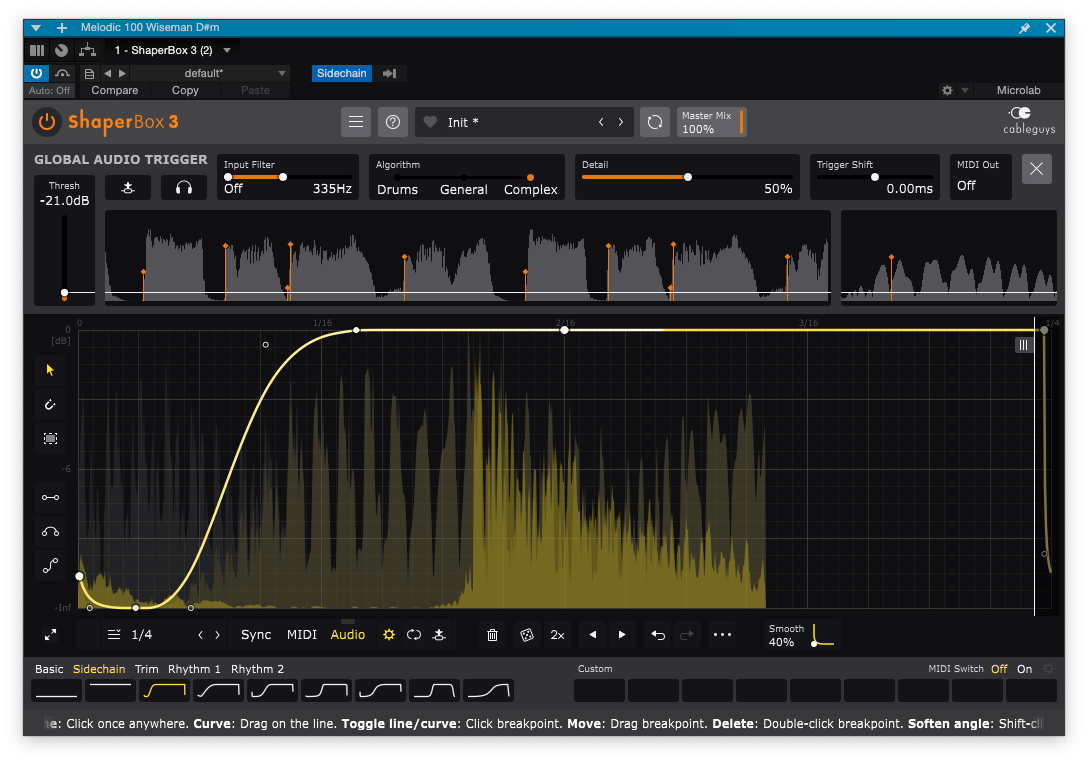Open the three-dot more options menu

(722, 635)
